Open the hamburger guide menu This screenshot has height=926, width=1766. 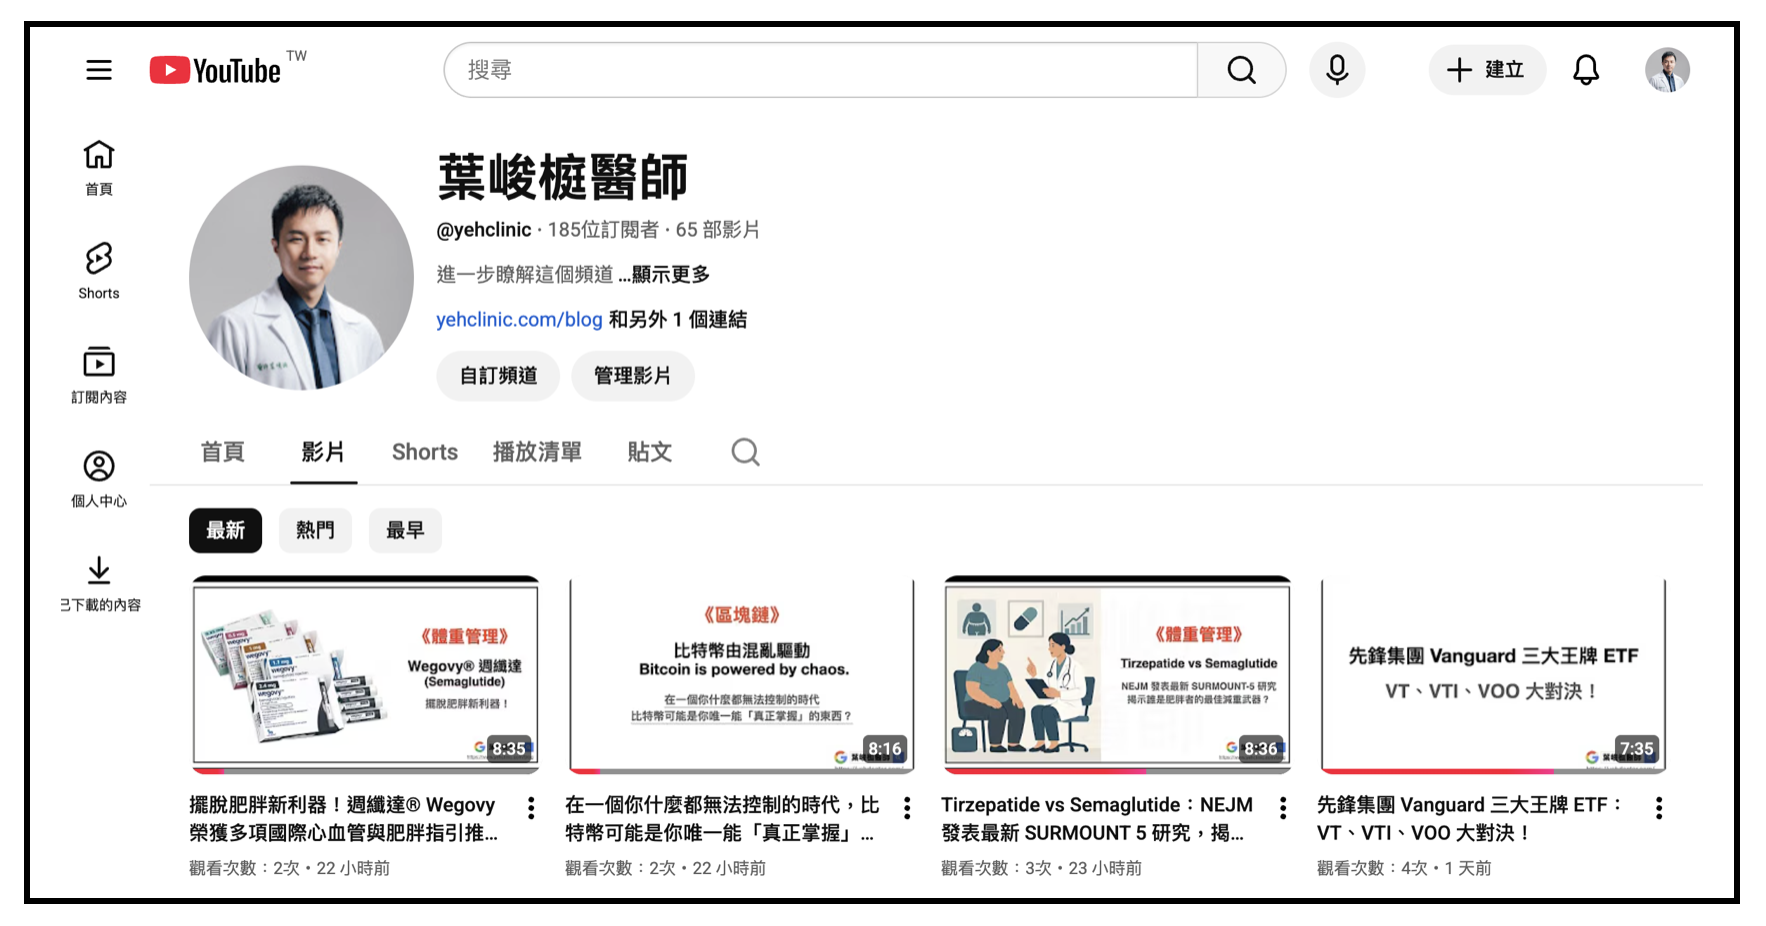click(99, 70)
